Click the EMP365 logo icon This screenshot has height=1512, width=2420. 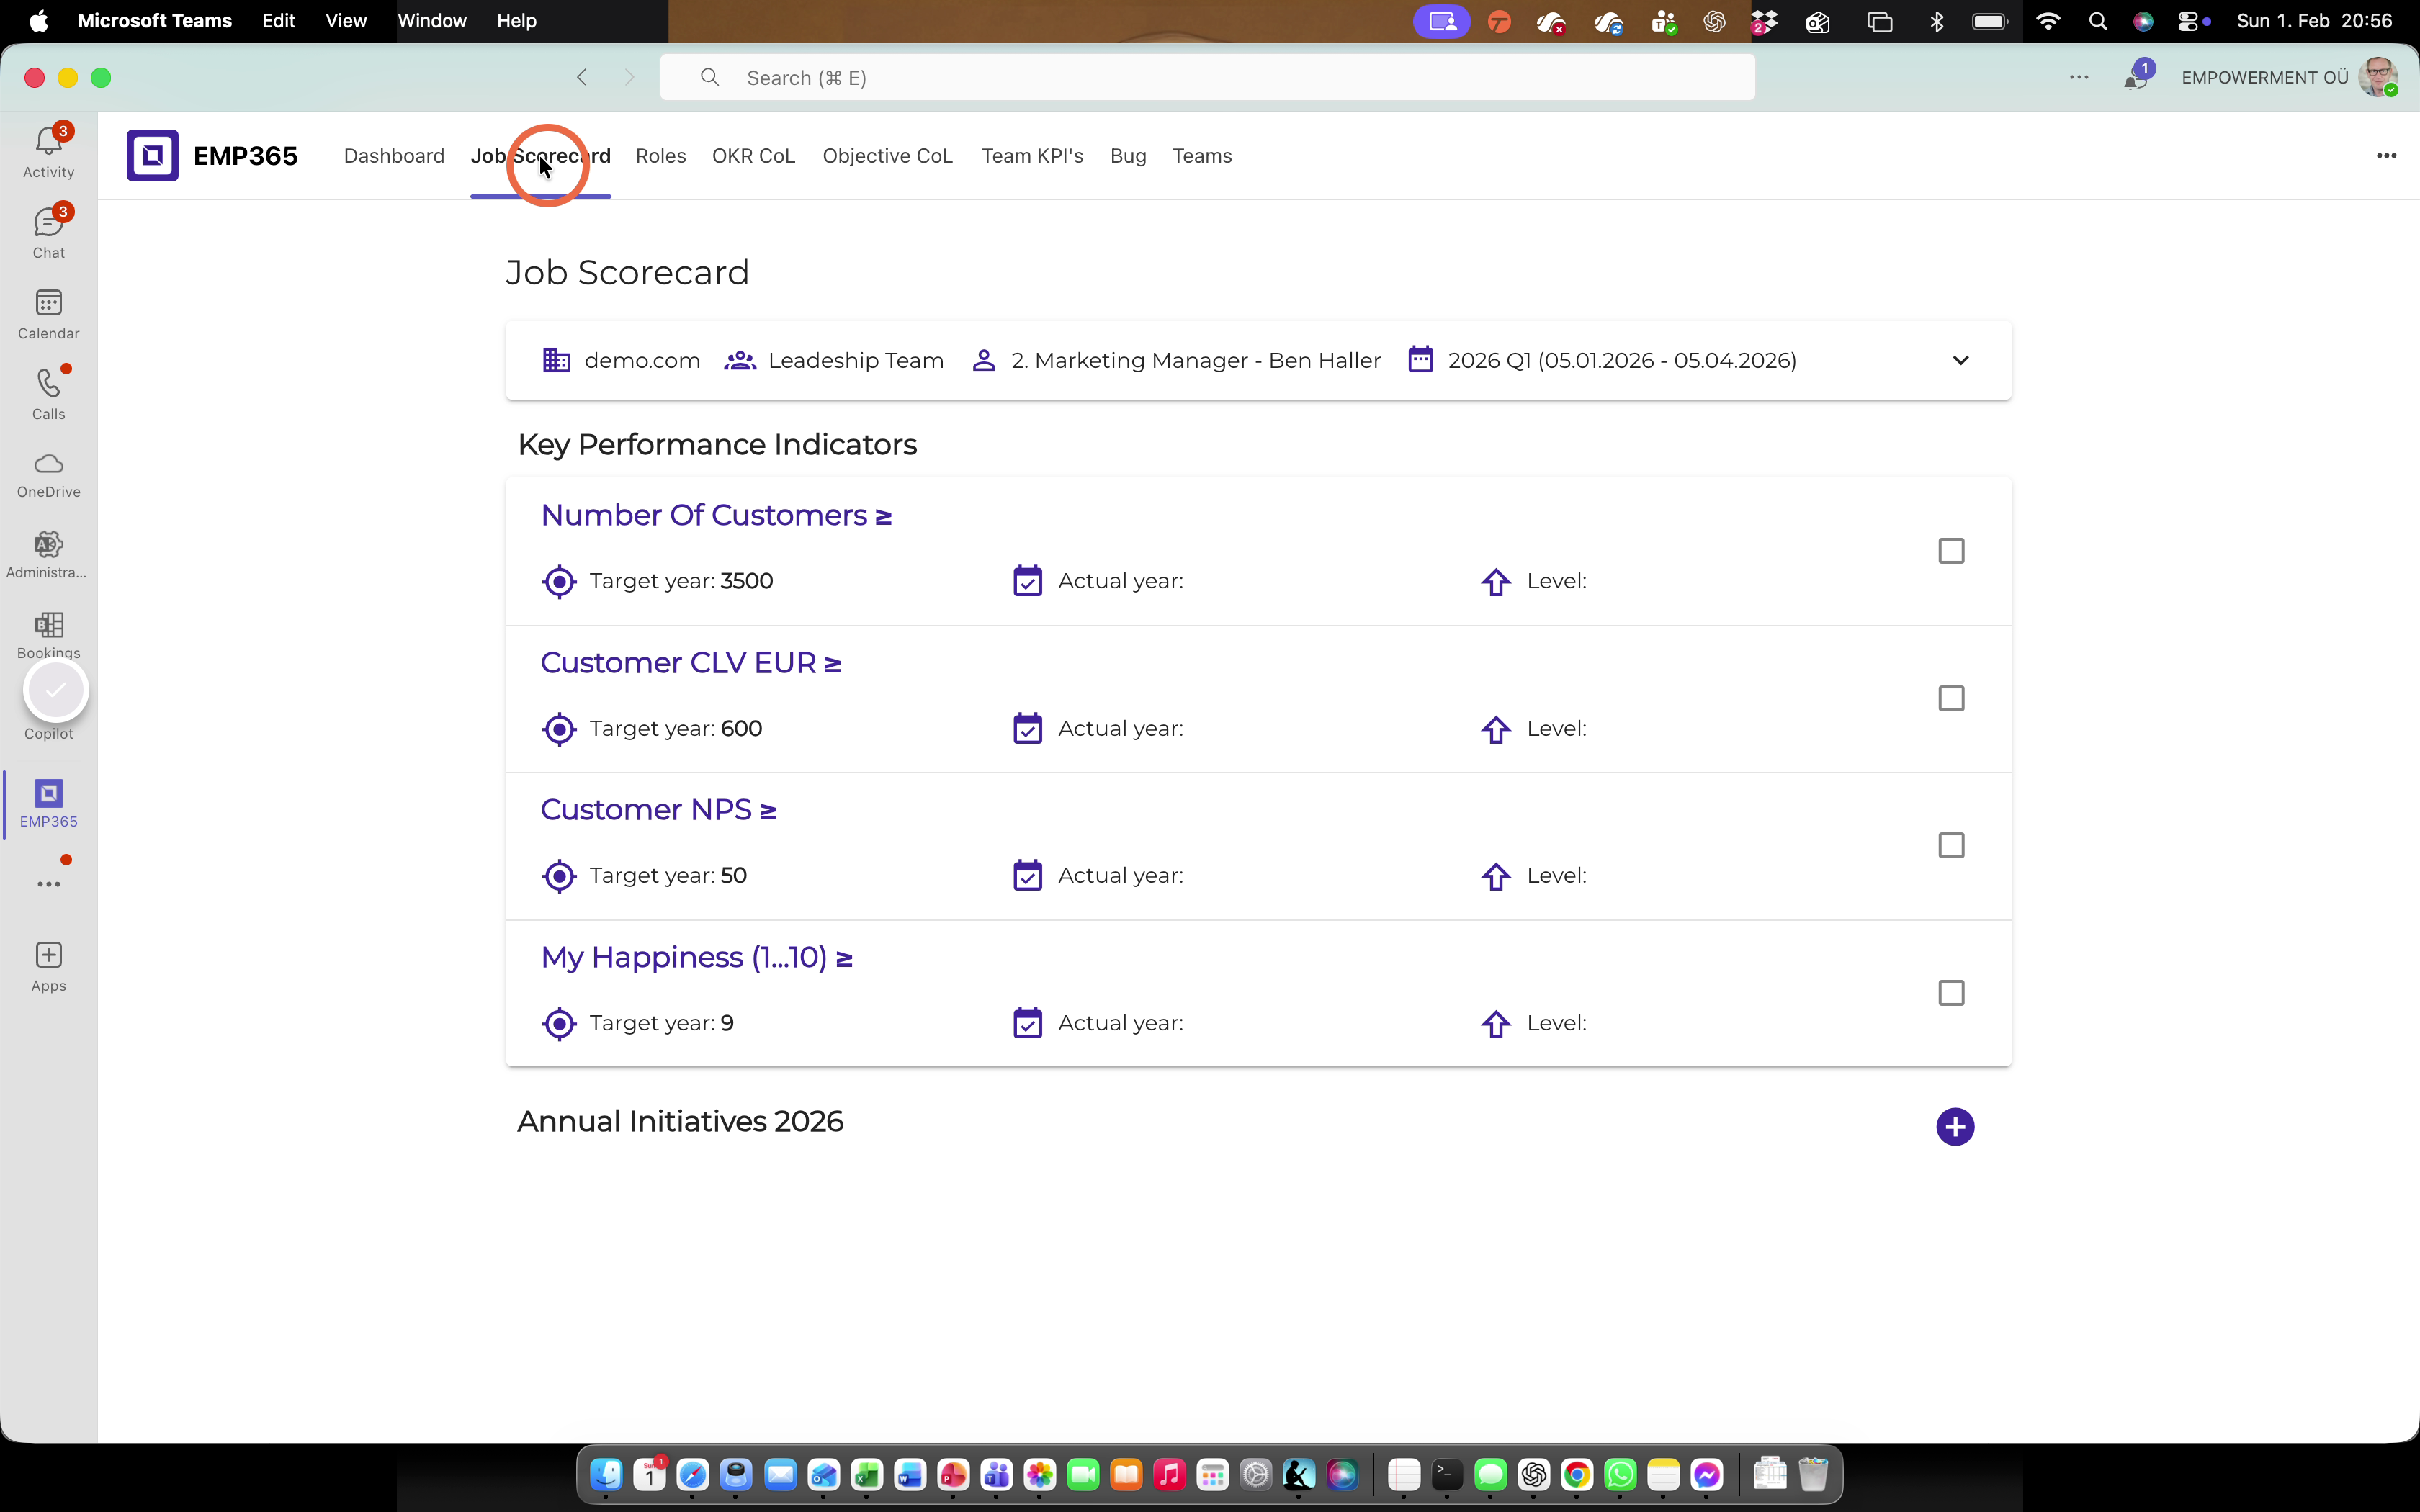(152, 155)
